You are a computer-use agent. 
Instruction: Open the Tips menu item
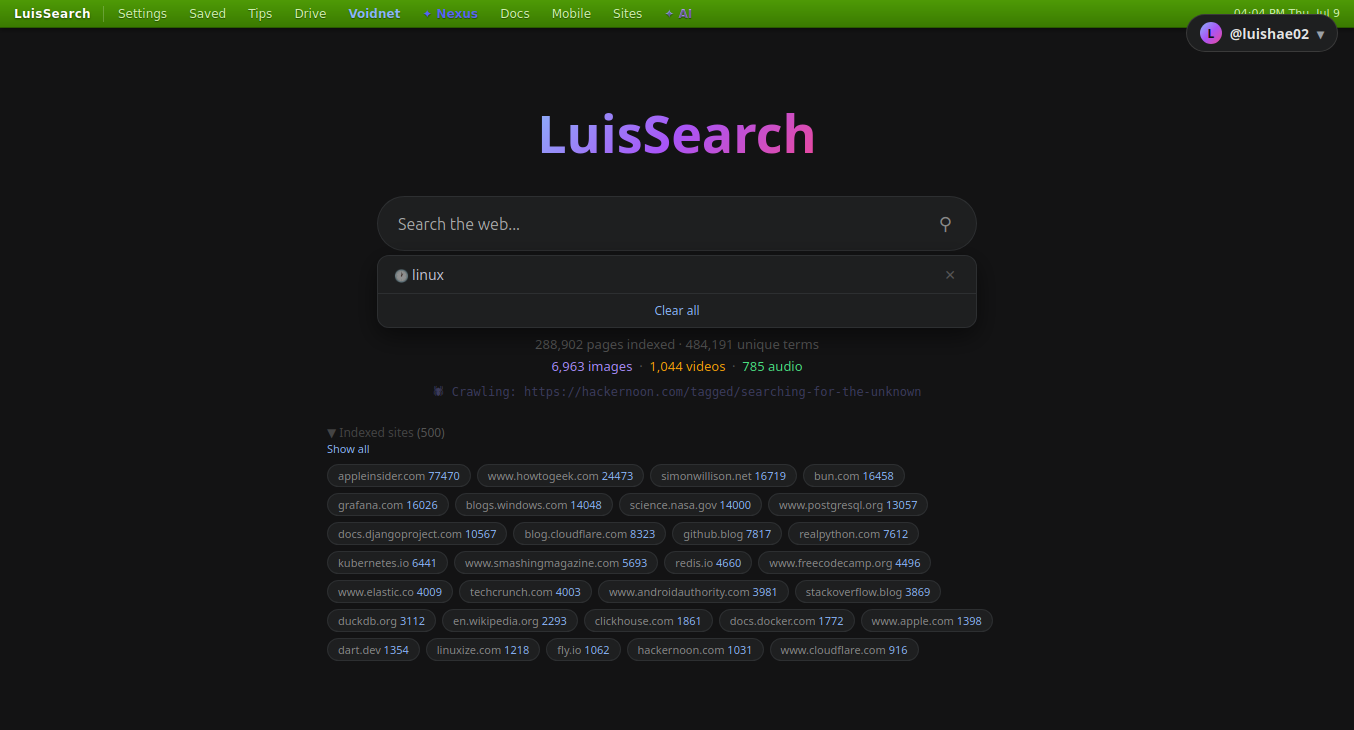coord(260,14)
